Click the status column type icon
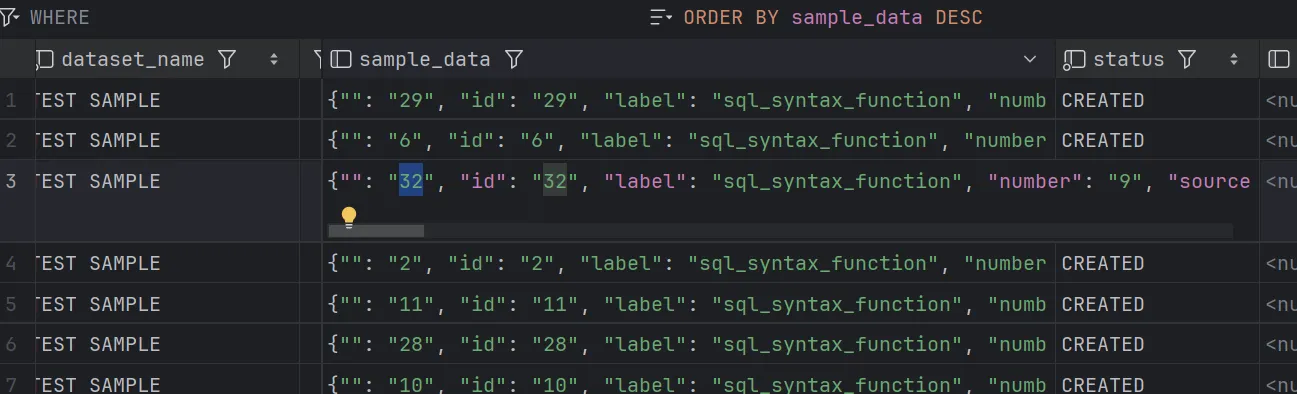The width and height of the screenshot is (1297, 394). point(1074,60)
